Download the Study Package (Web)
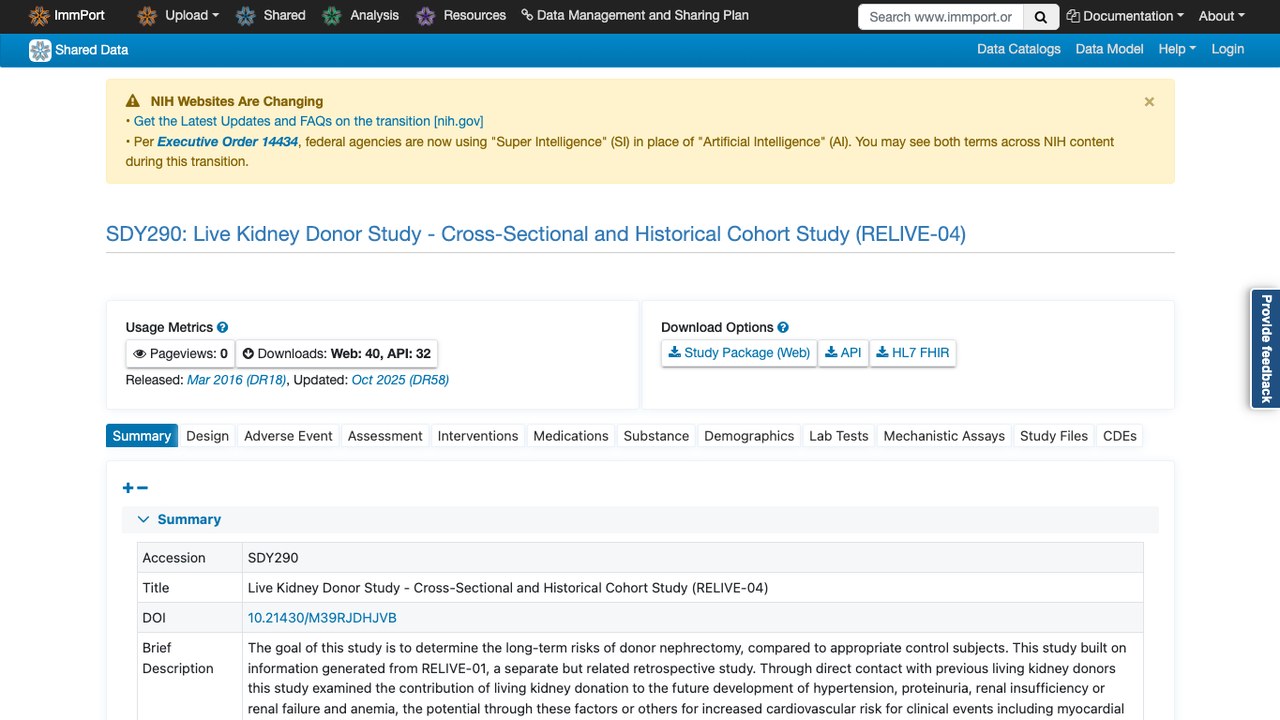Viewport: 1280px width, 720px height. click(739, 353)
